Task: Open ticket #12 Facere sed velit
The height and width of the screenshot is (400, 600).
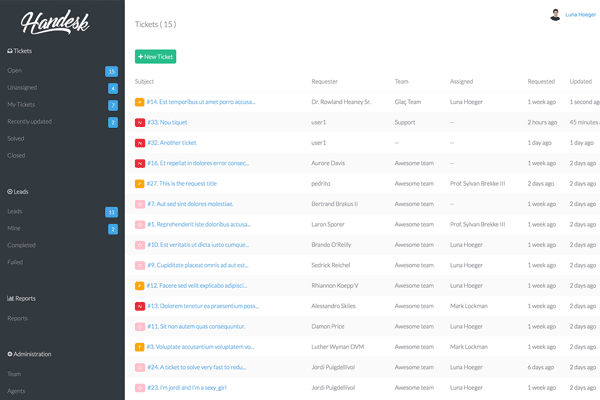Action: pyautogui.click(x=197, y=286)
